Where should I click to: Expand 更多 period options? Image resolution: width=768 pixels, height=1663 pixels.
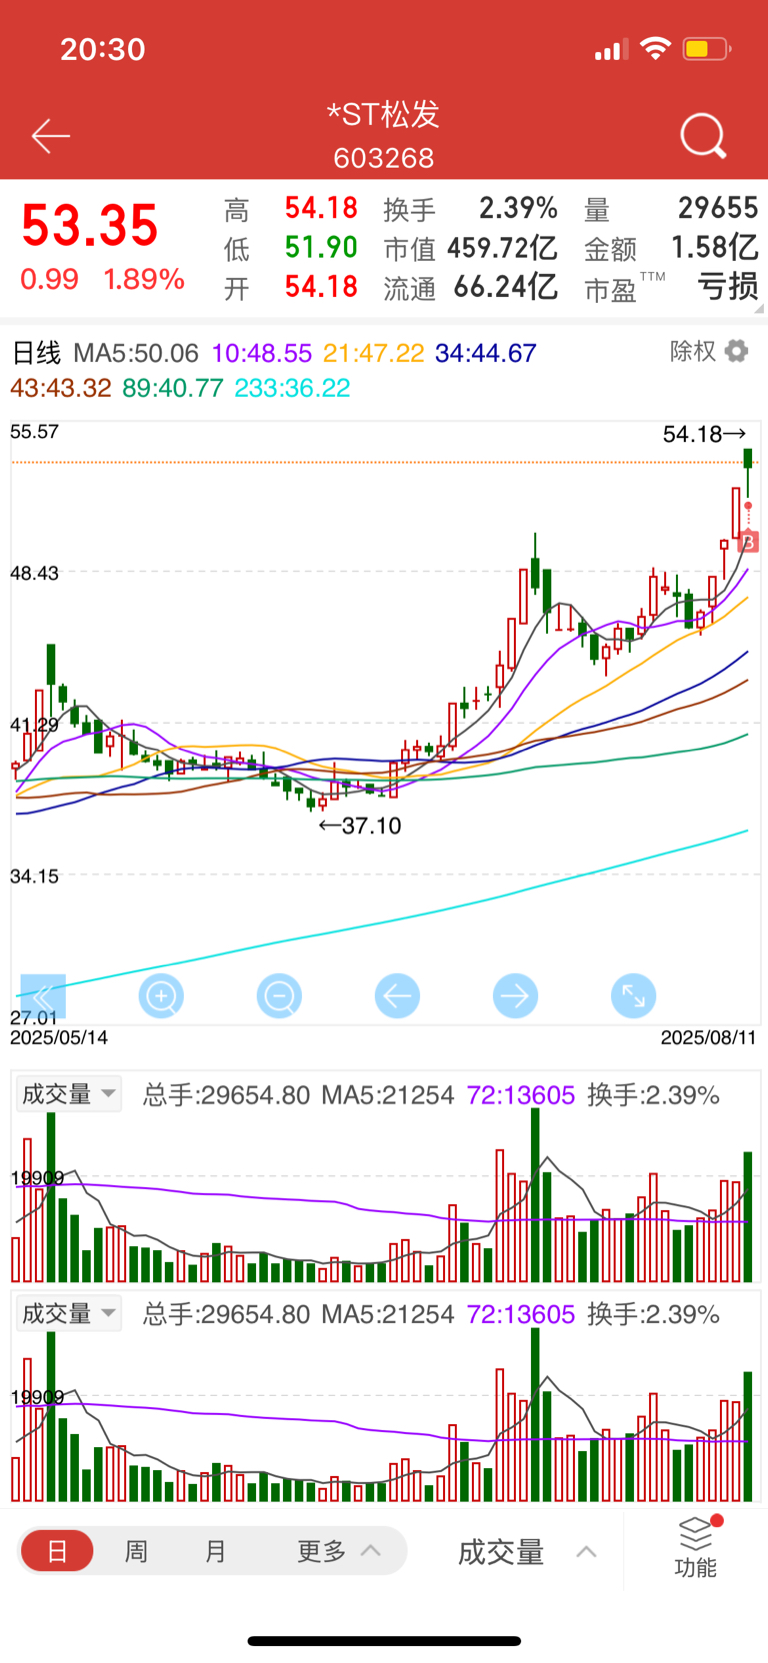coord(339,1551)
